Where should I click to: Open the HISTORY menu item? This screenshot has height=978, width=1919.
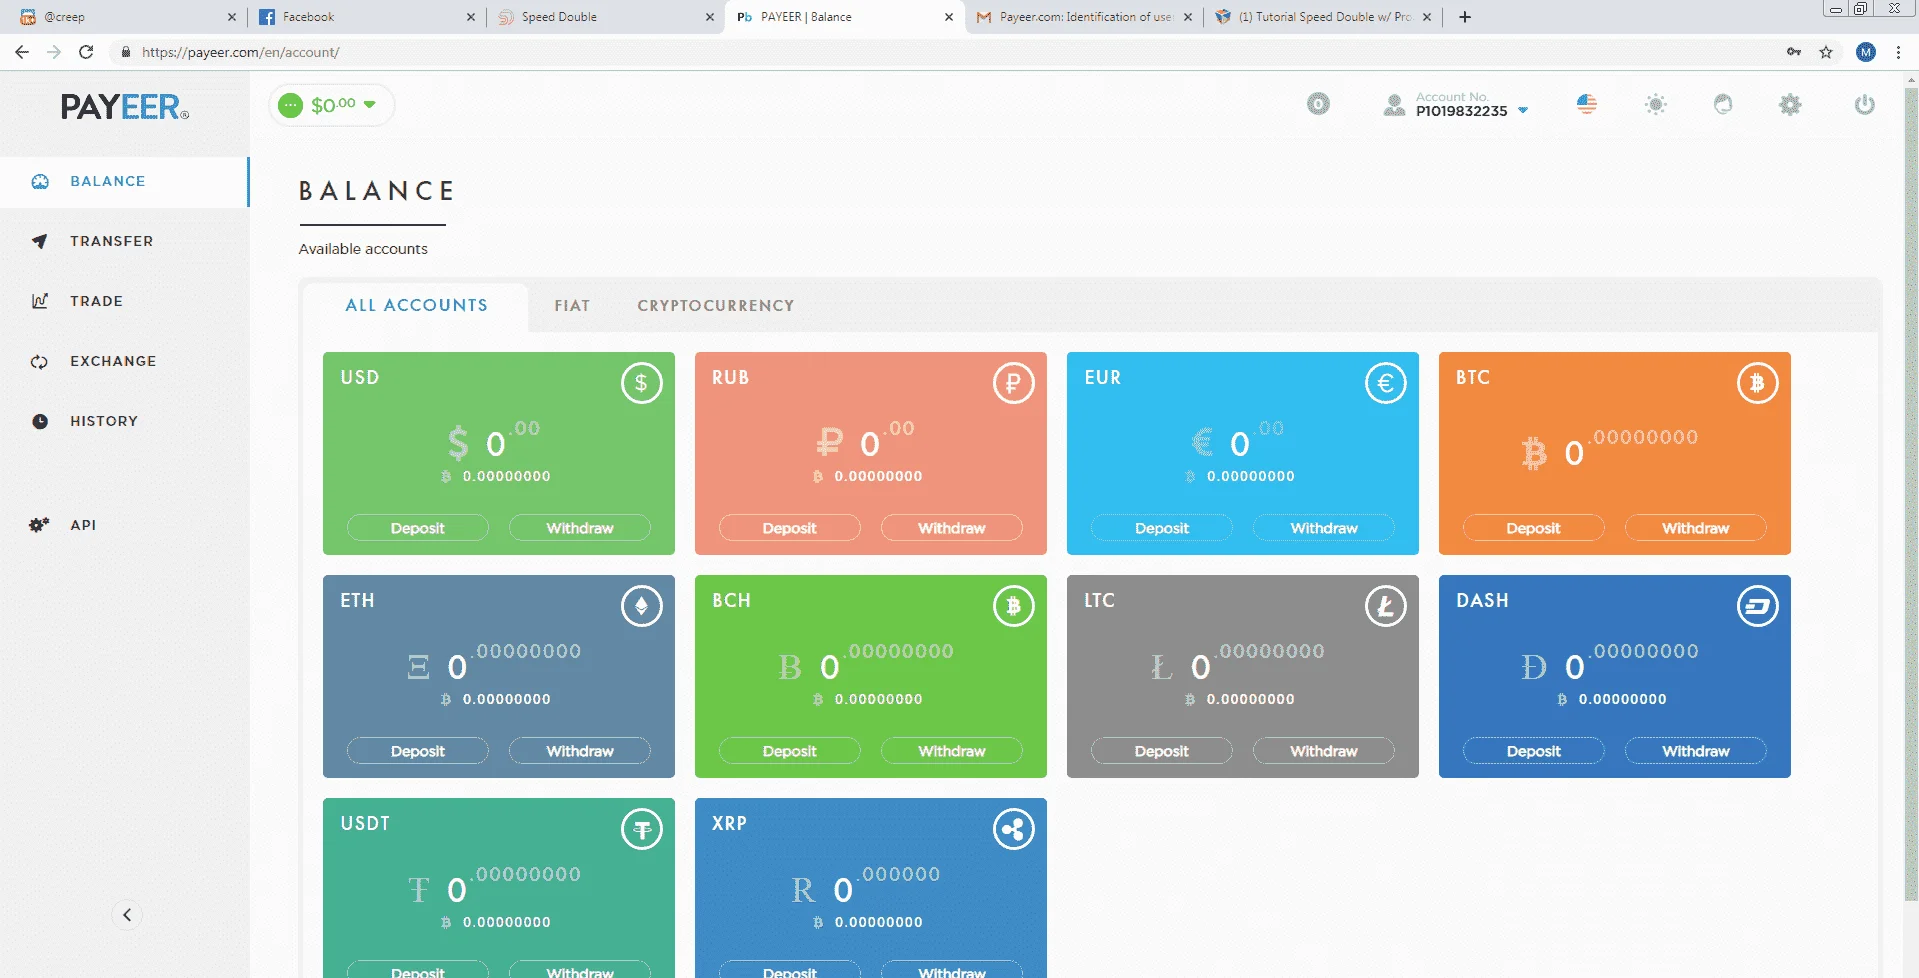click(x=104, y=421)
